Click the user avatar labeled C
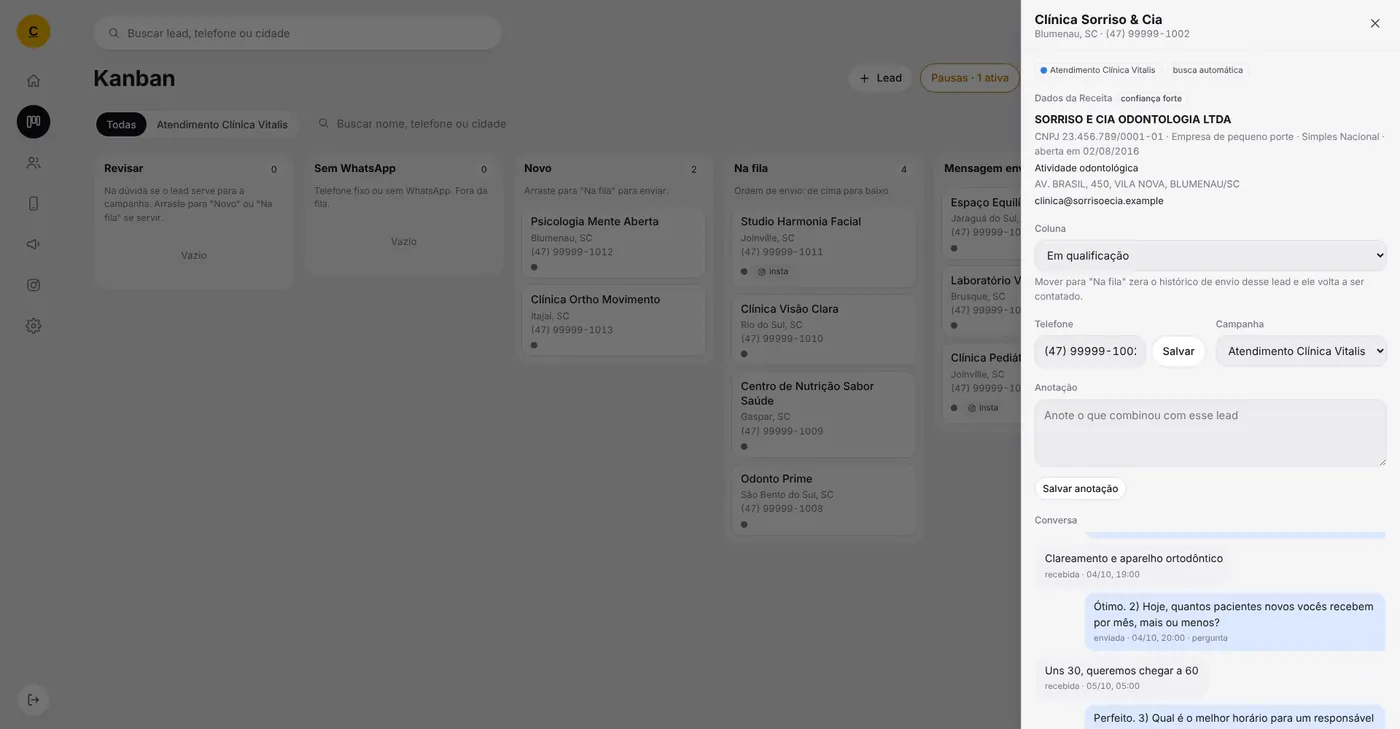 click(x=33, y=31)
